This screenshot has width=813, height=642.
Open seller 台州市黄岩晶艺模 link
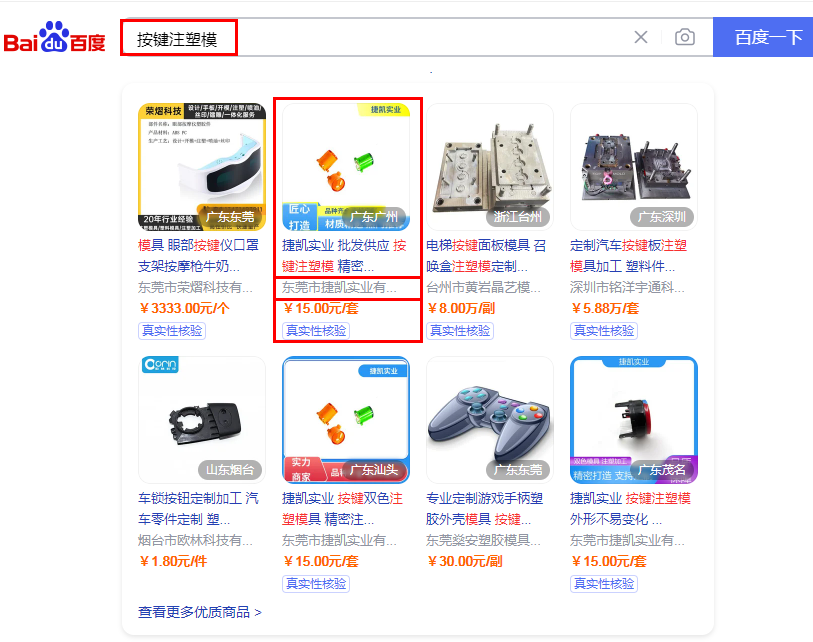point(483,287)
